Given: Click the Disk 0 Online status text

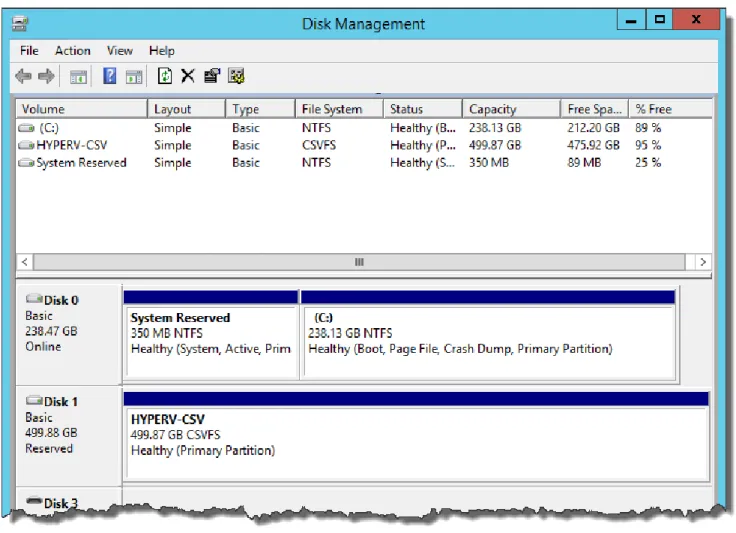Looking at the screenshot, I should (x=43, y=347).
